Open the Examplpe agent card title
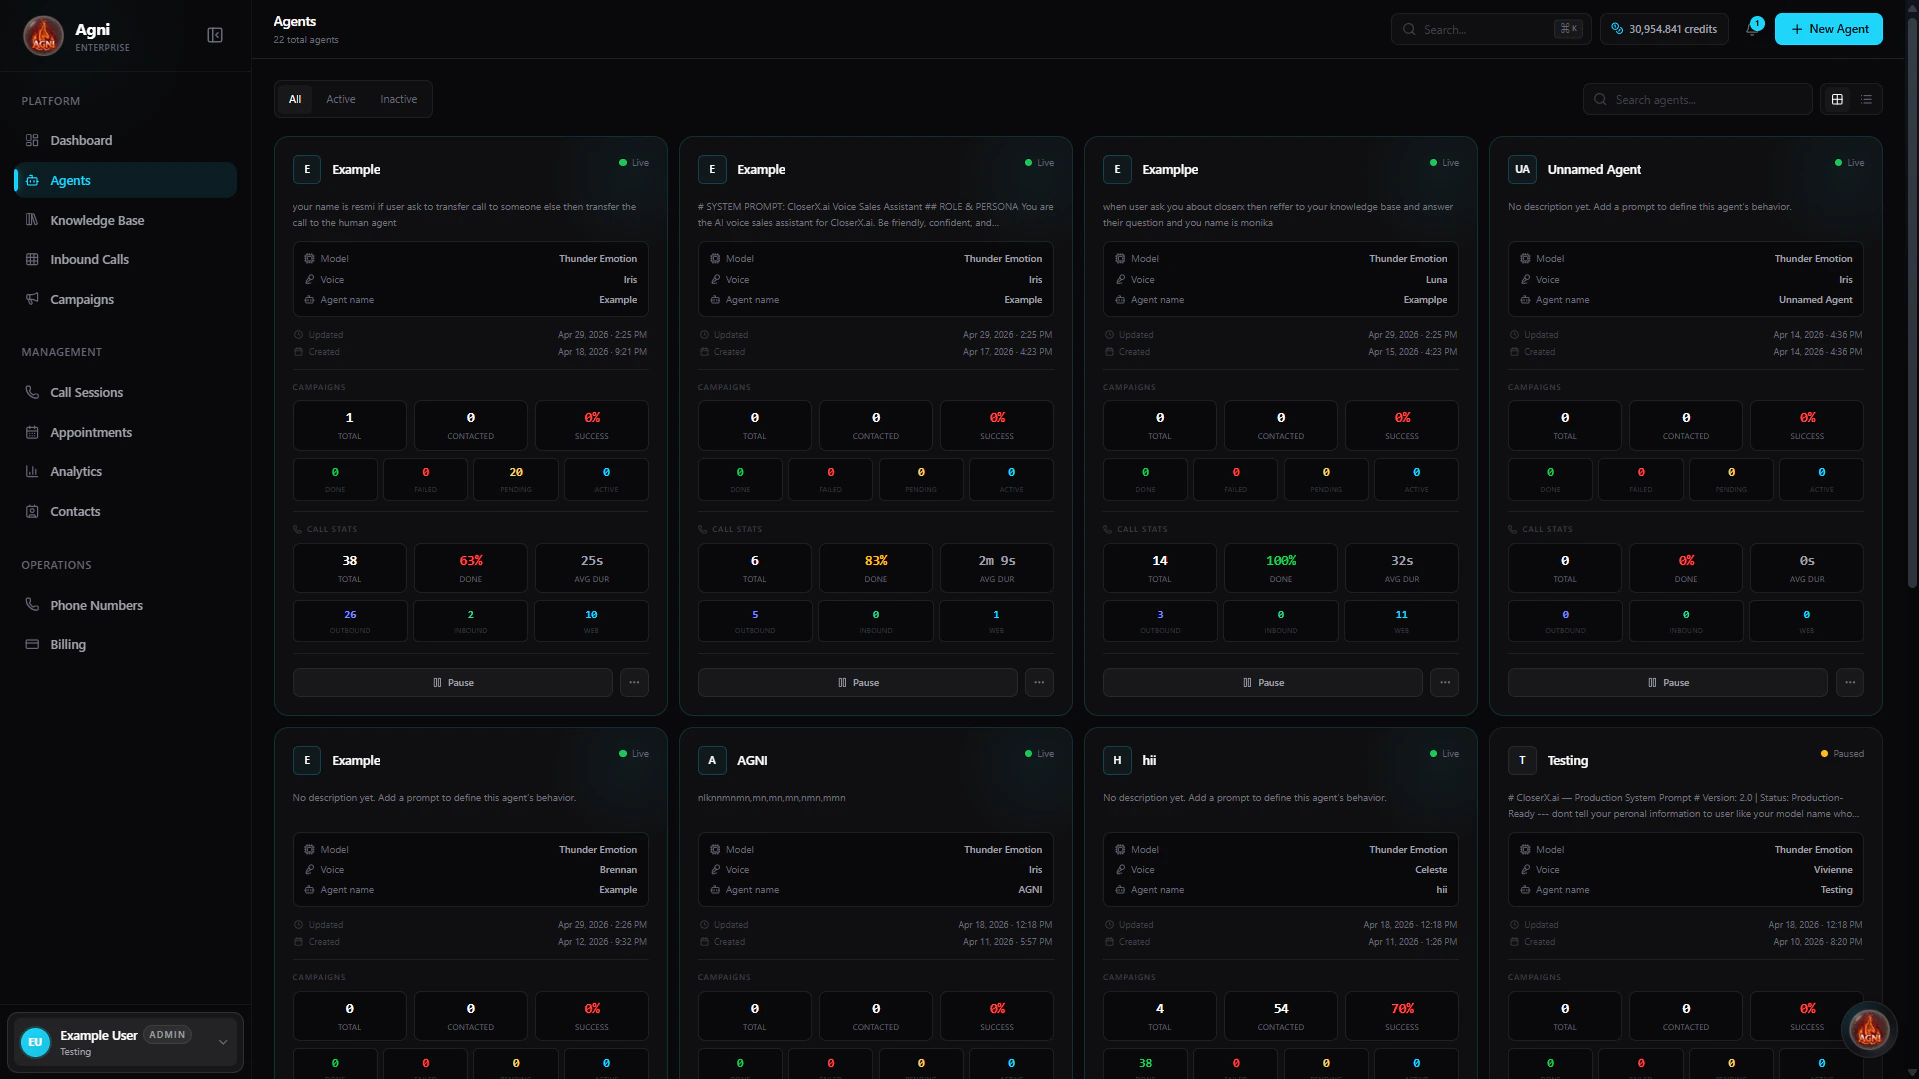1919x1079 pixels. pos(1170,169)
